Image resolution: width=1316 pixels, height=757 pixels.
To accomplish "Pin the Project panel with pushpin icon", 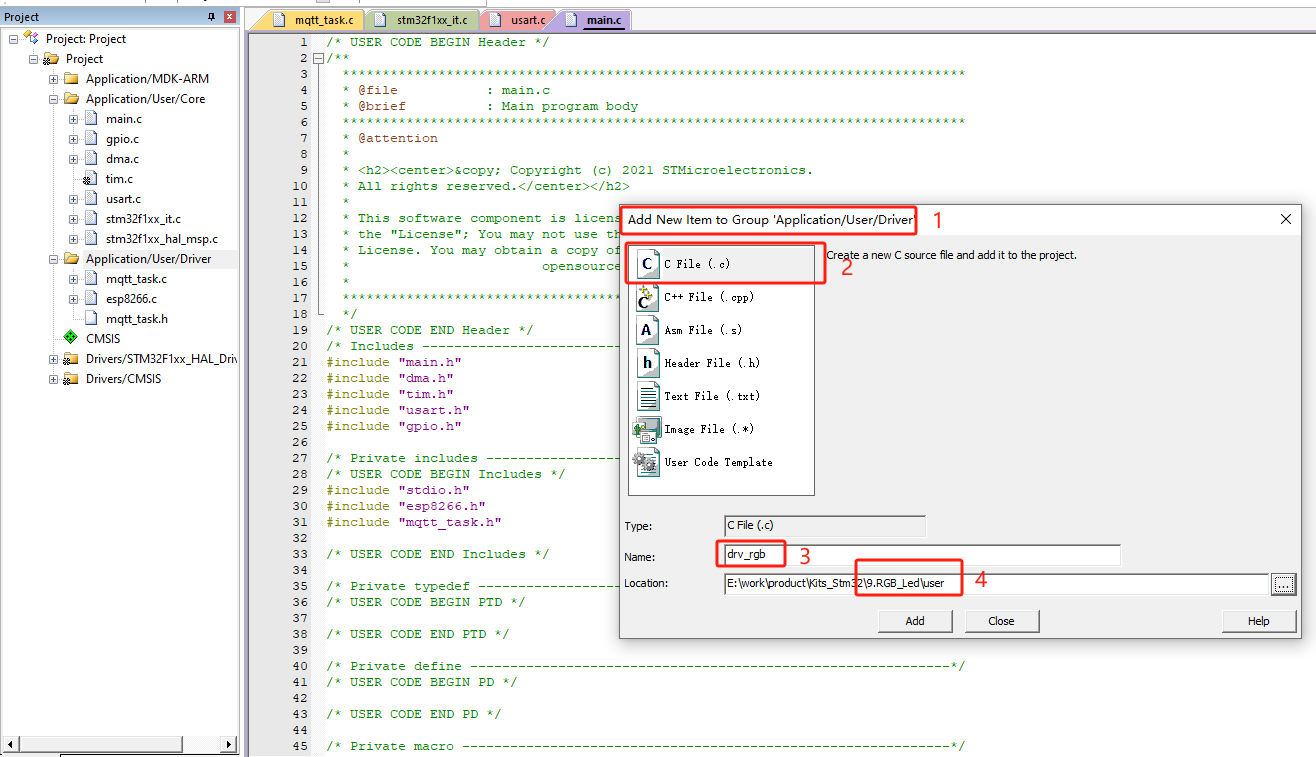I will [211, 17].
